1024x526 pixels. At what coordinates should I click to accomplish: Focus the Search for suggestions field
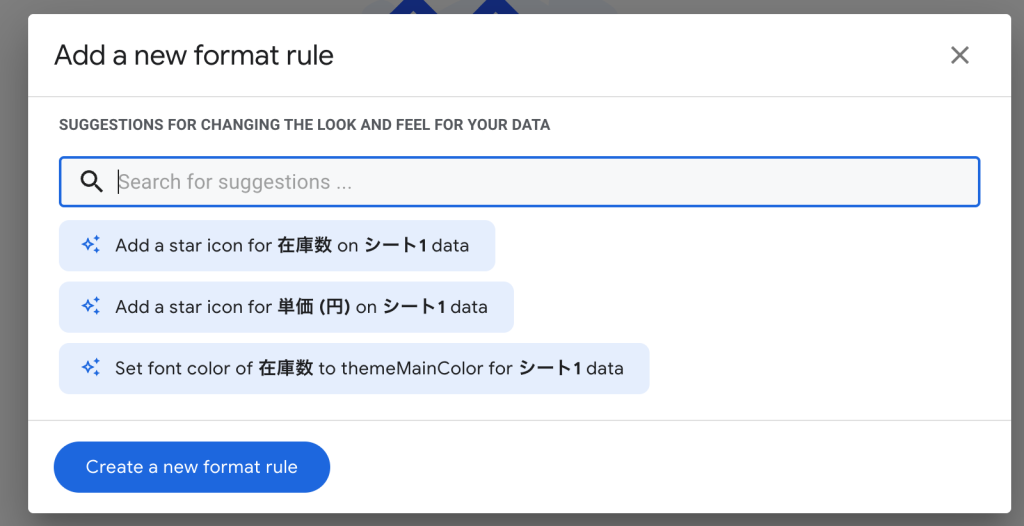540,182
